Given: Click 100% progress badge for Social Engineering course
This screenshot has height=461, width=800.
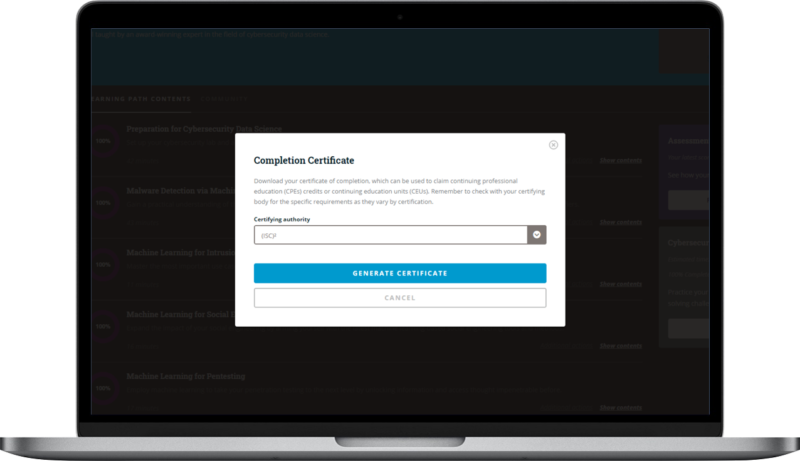Looking at the screenshot, I should (x=103, y=327).
